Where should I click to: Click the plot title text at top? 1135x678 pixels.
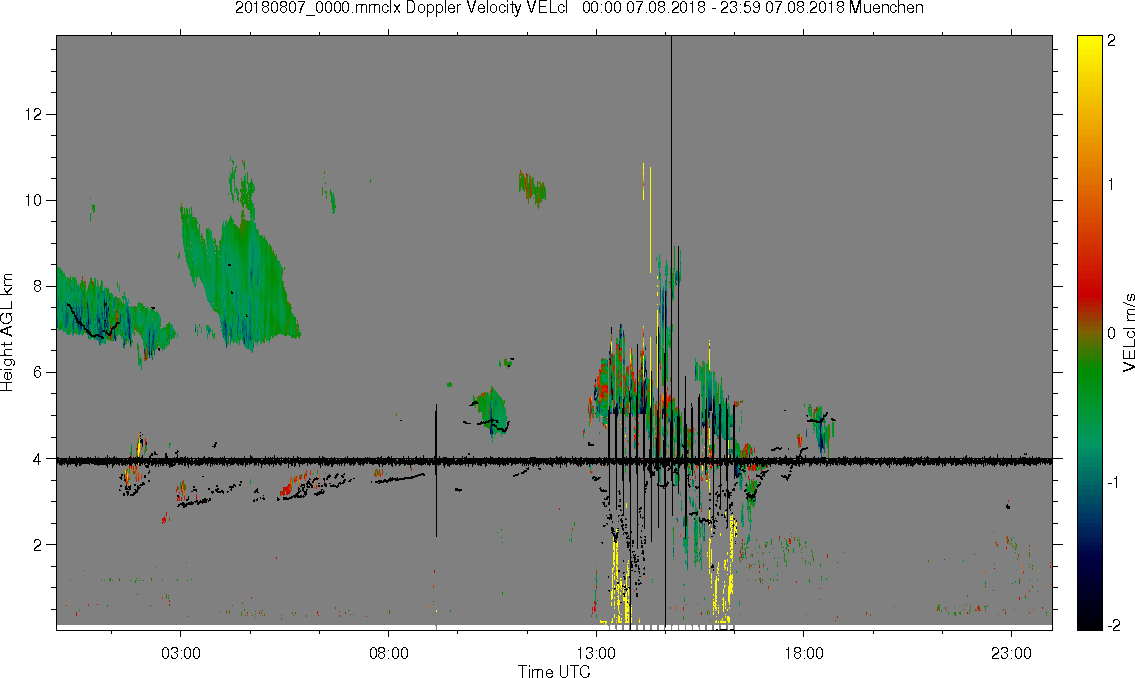(x=579, y=8)
